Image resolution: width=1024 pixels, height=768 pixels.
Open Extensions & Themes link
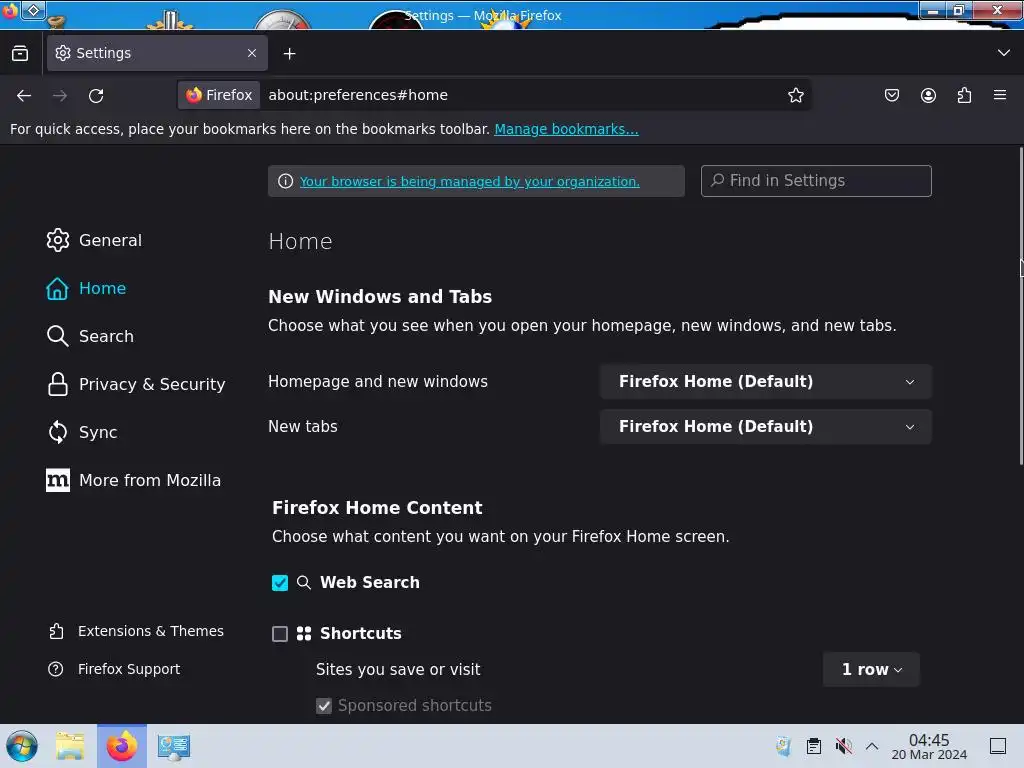click(x=136, y=632)
